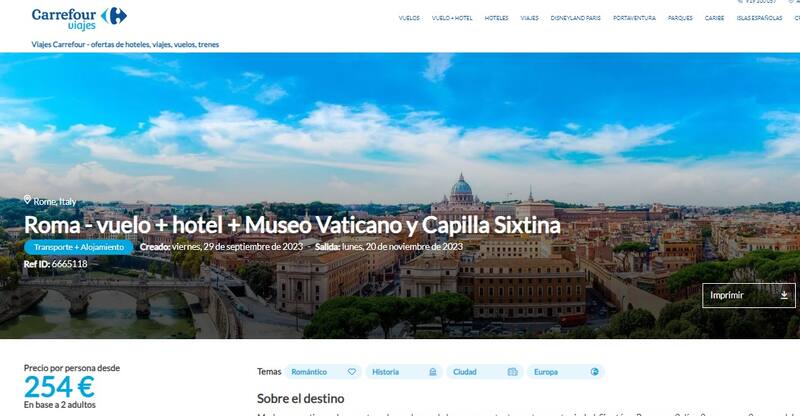Open the Vuelos menu item
This screenshot has height=416, width=800.
(x=409, y=18)
